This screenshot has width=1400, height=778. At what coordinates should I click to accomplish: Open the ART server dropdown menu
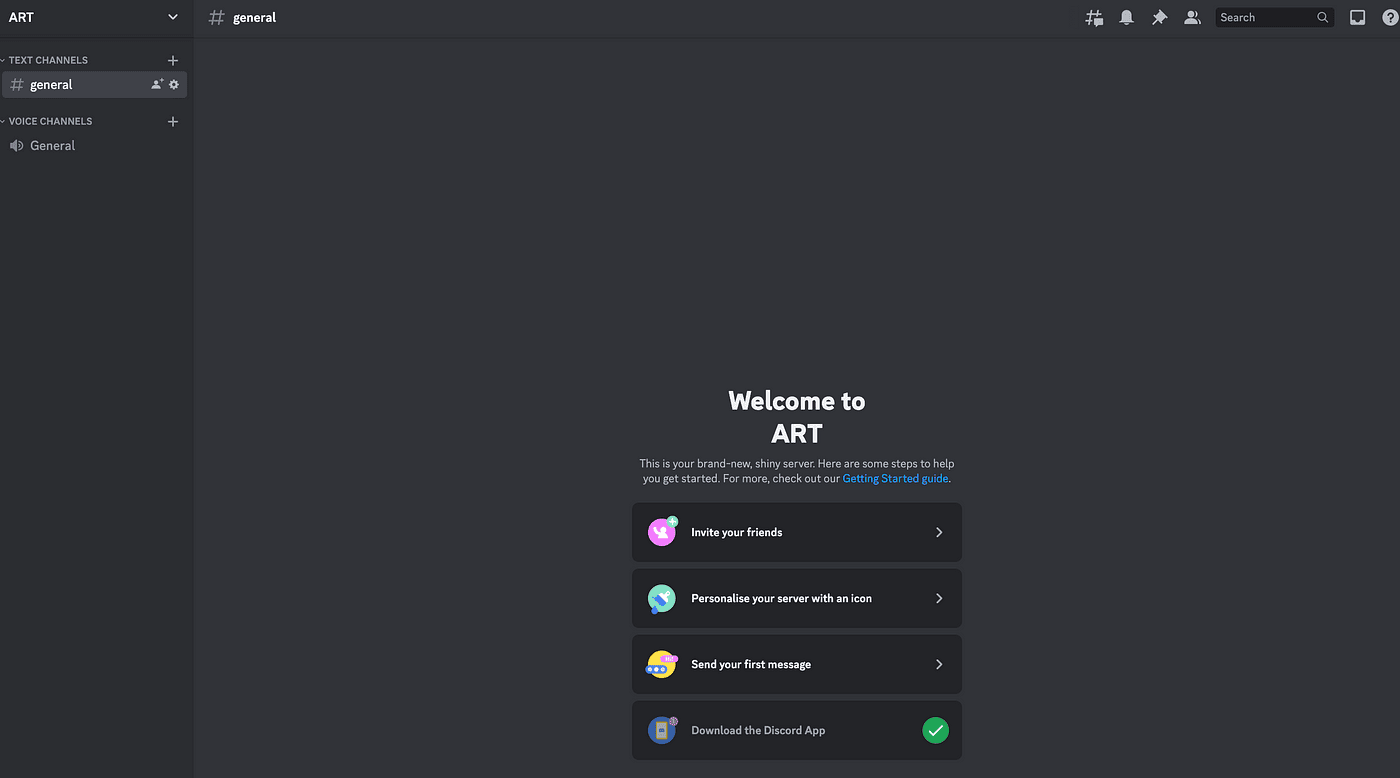coord(173,17)
